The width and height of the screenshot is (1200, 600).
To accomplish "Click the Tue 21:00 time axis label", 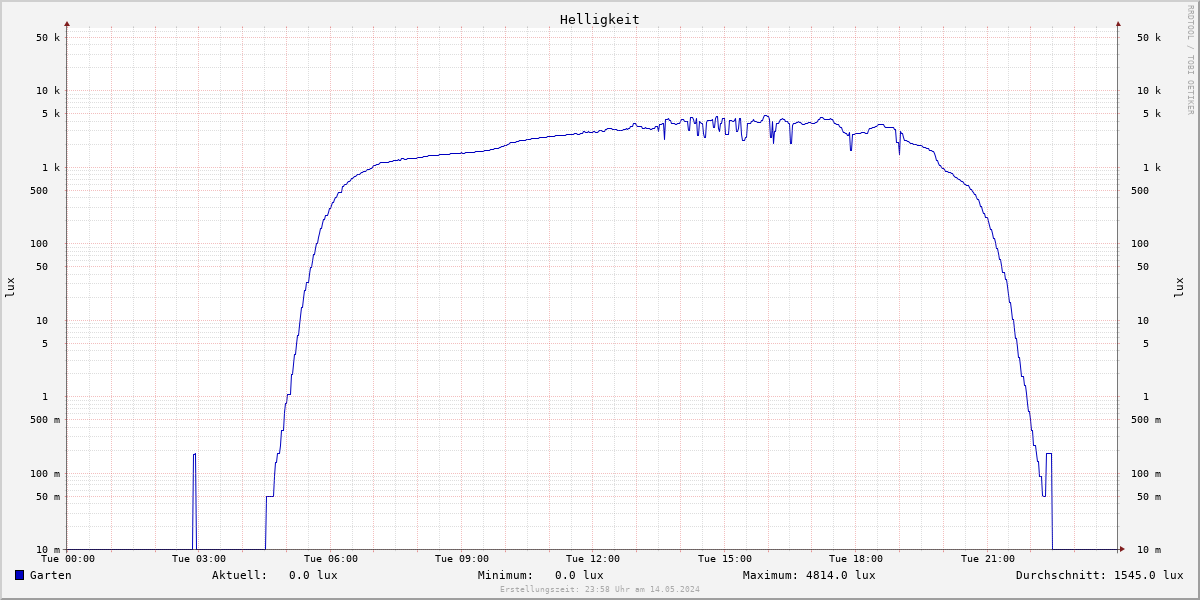I will coord(988,559).
